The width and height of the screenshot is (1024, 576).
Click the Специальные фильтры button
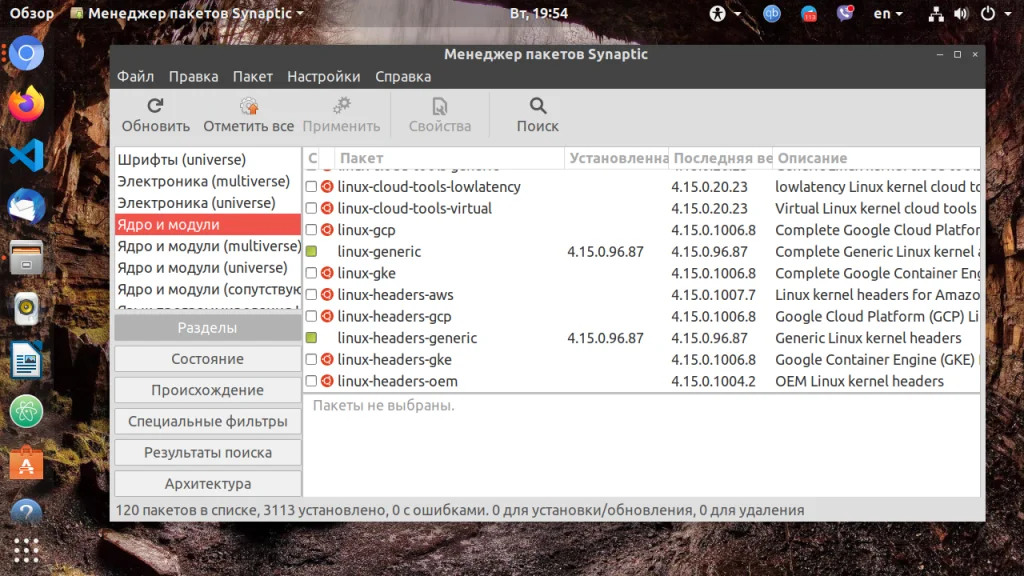point(208,421)
